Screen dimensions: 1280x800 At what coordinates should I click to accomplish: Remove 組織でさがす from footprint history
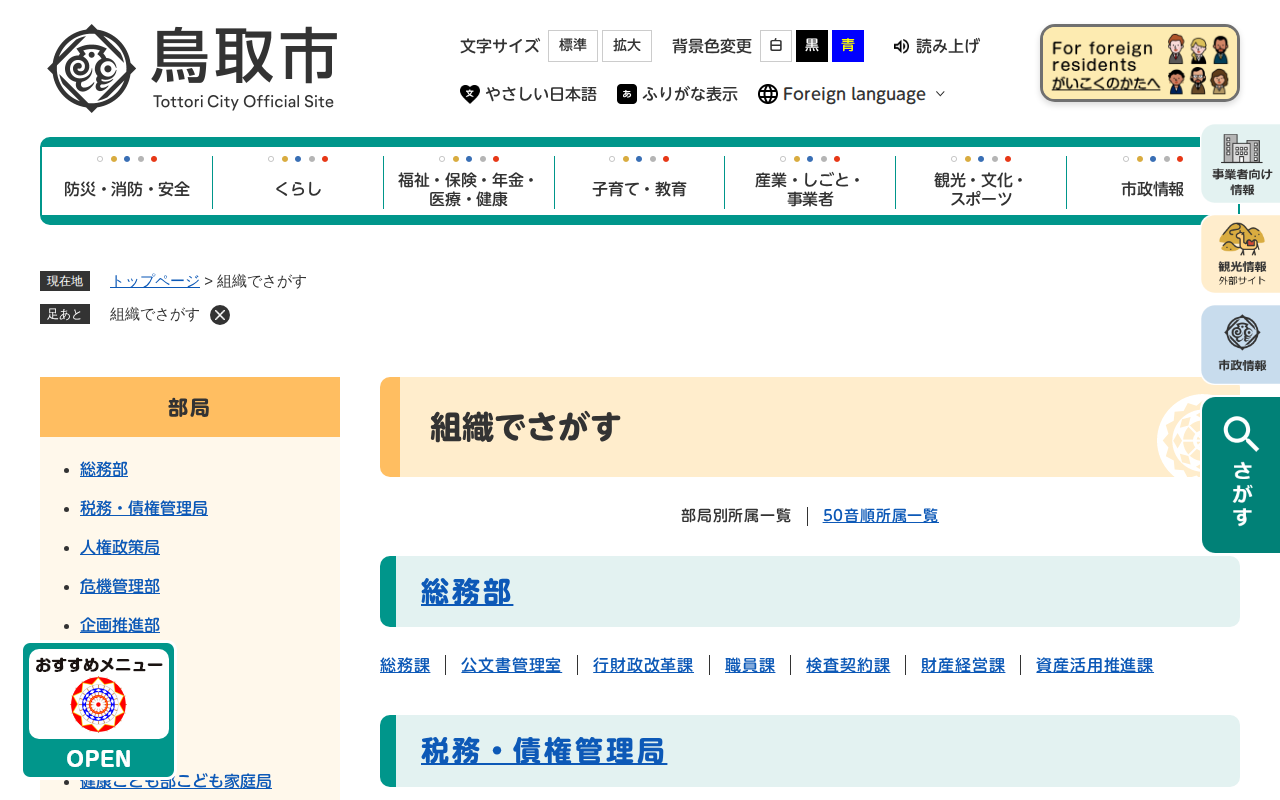click(x=220, y=315)
